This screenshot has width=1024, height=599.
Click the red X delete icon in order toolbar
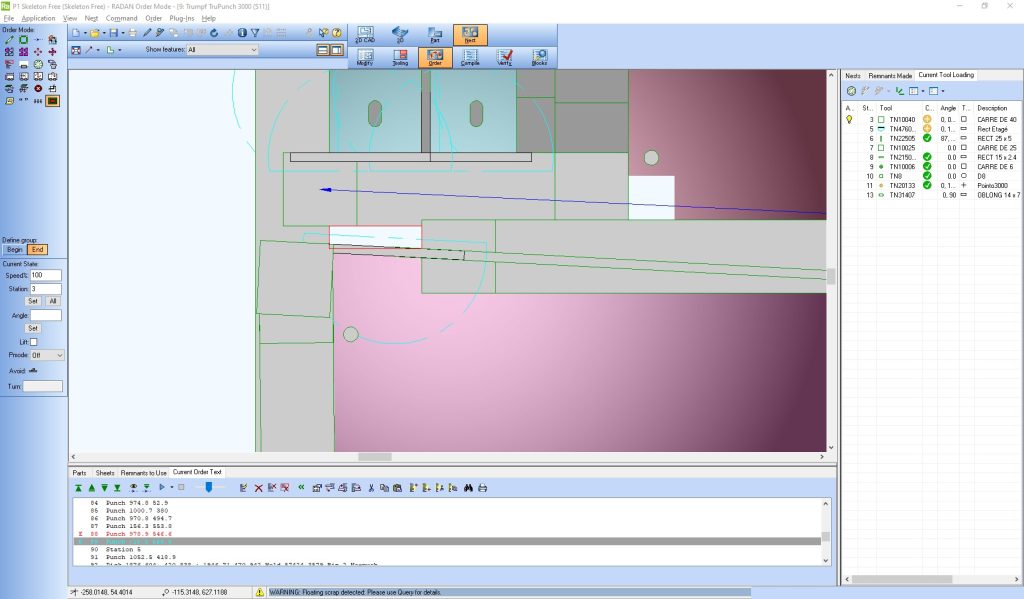click(258, 487)
